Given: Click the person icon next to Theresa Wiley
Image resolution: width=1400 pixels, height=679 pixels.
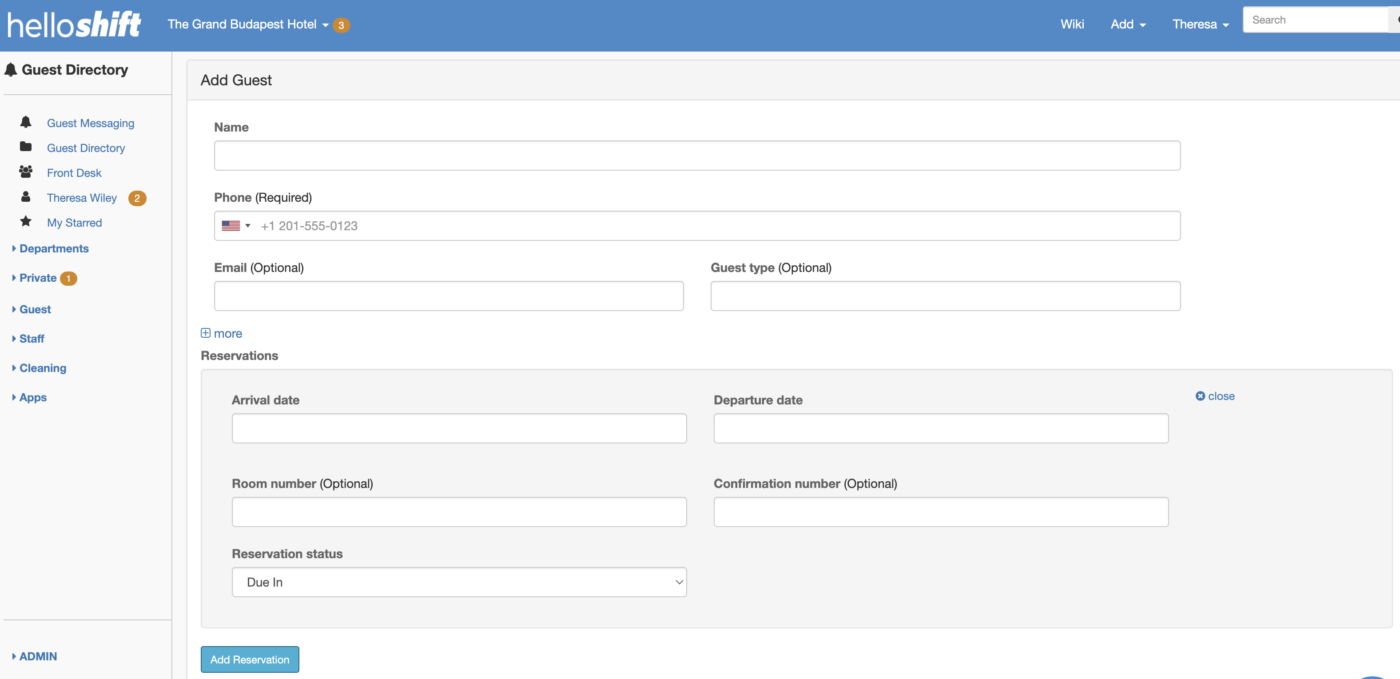Looking at the screenshot, I should [x=26, y=197].
